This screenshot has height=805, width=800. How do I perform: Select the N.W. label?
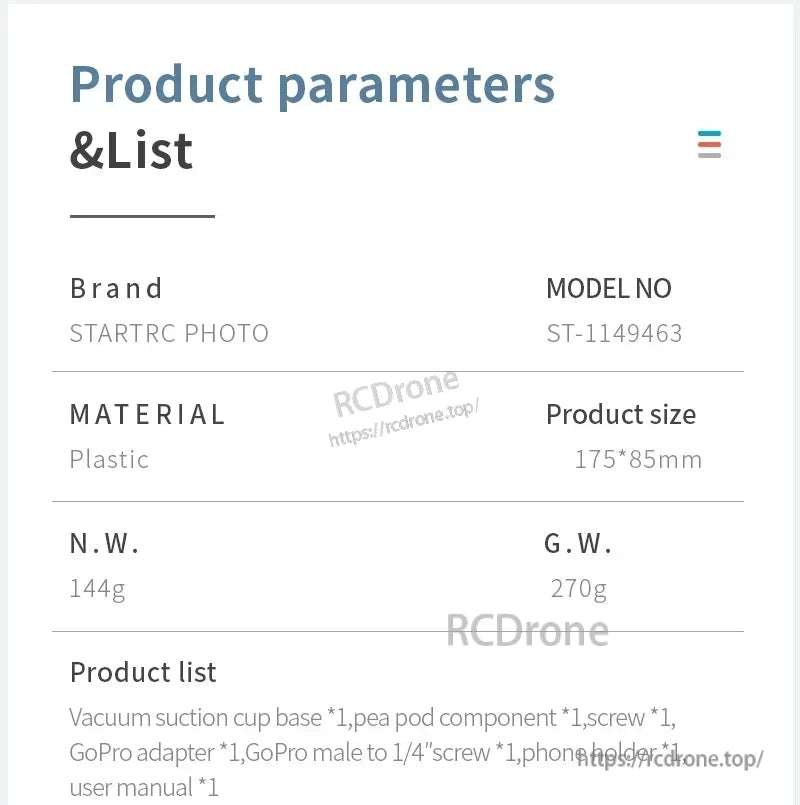pyautogui.click(x=105, y=544)
